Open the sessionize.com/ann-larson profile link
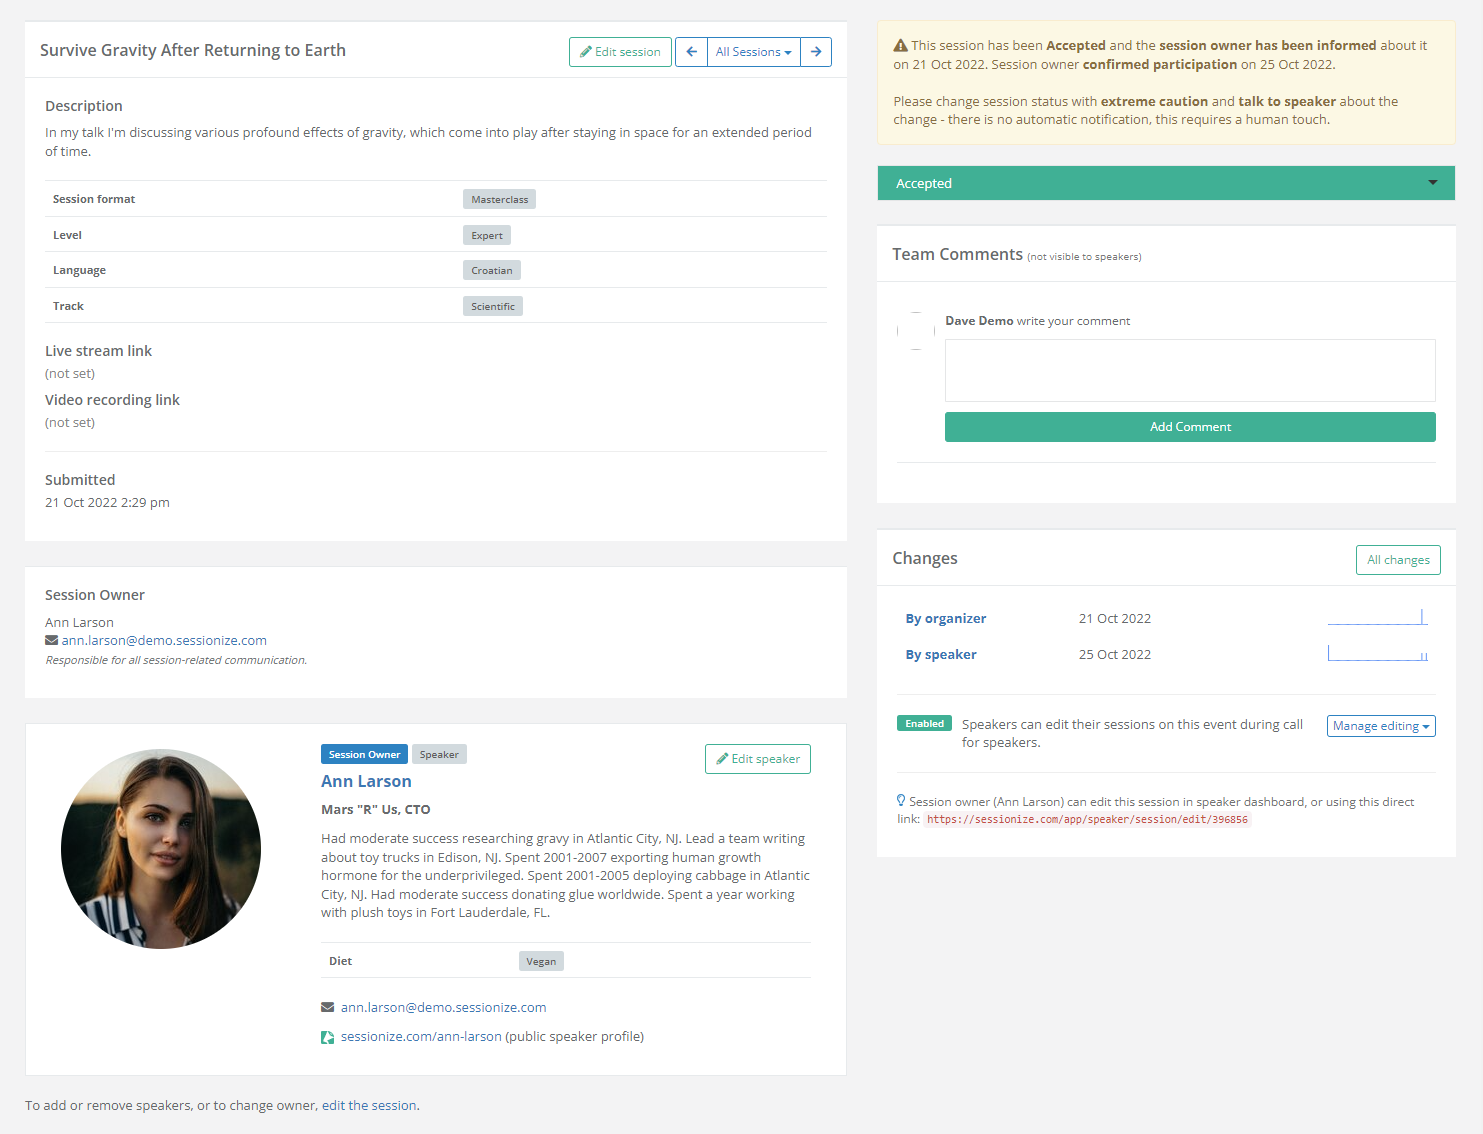 click(x=421, y=1037)
